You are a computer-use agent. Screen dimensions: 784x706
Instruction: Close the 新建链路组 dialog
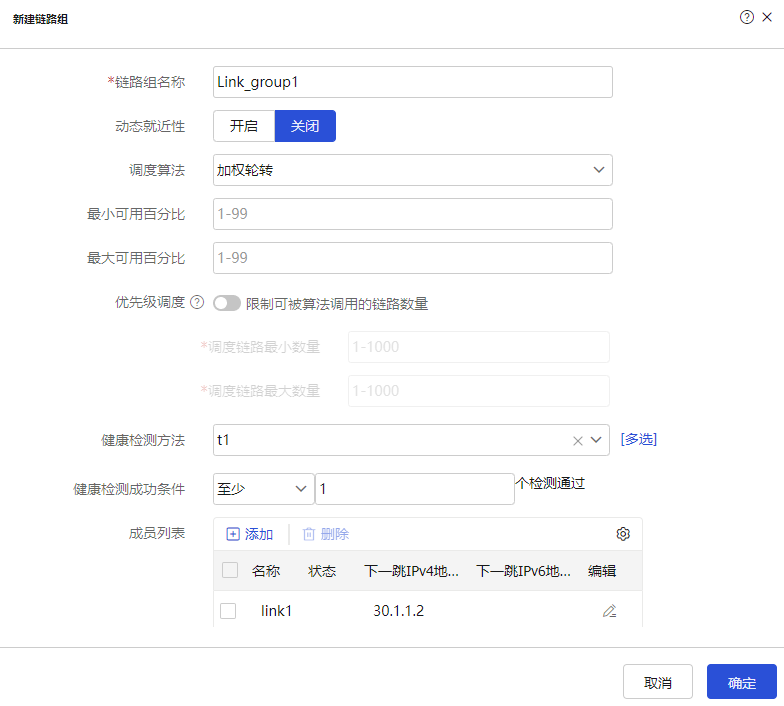pyautogui.click(x=766, y=18)
